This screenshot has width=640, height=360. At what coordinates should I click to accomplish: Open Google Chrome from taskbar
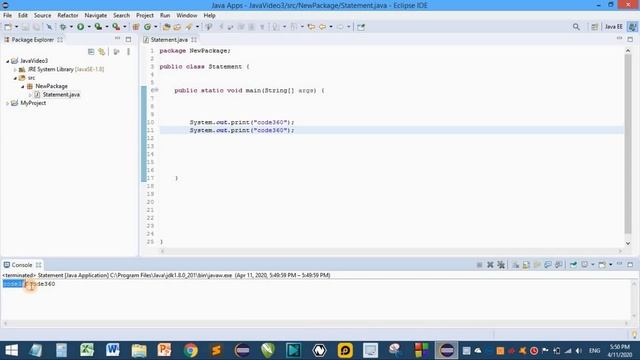pos(190,350)
